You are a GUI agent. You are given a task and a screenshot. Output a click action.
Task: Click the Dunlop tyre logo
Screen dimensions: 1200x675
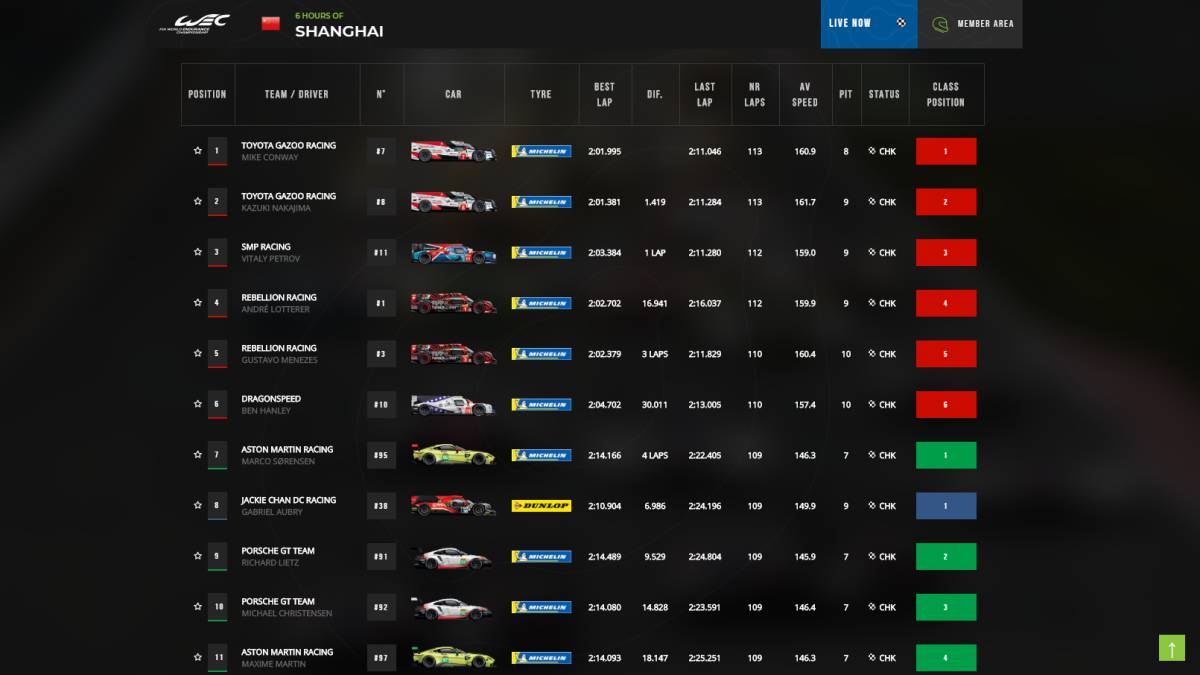point(541,506)
